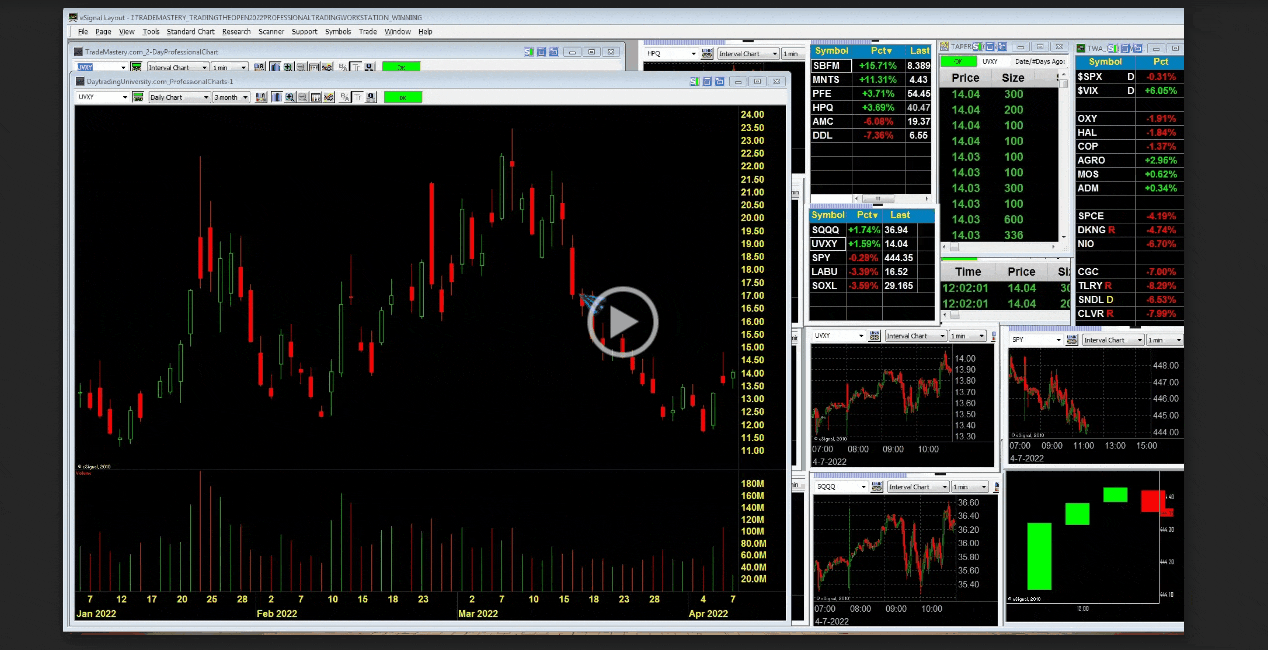
Task: Zoom in using the TradeMastery chart toolbar magnifier
Action: pyautogui.click(x=288, y=67)
